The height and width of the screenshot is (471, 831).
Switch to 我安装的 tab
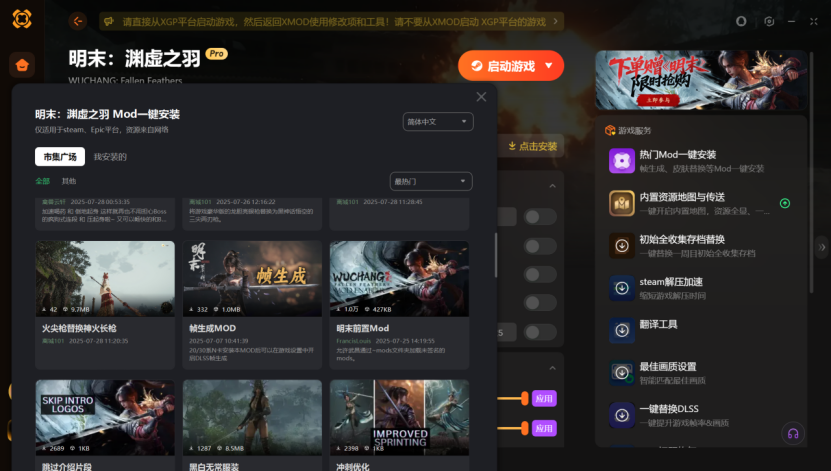pyautogui.click(x=110, y=157)
